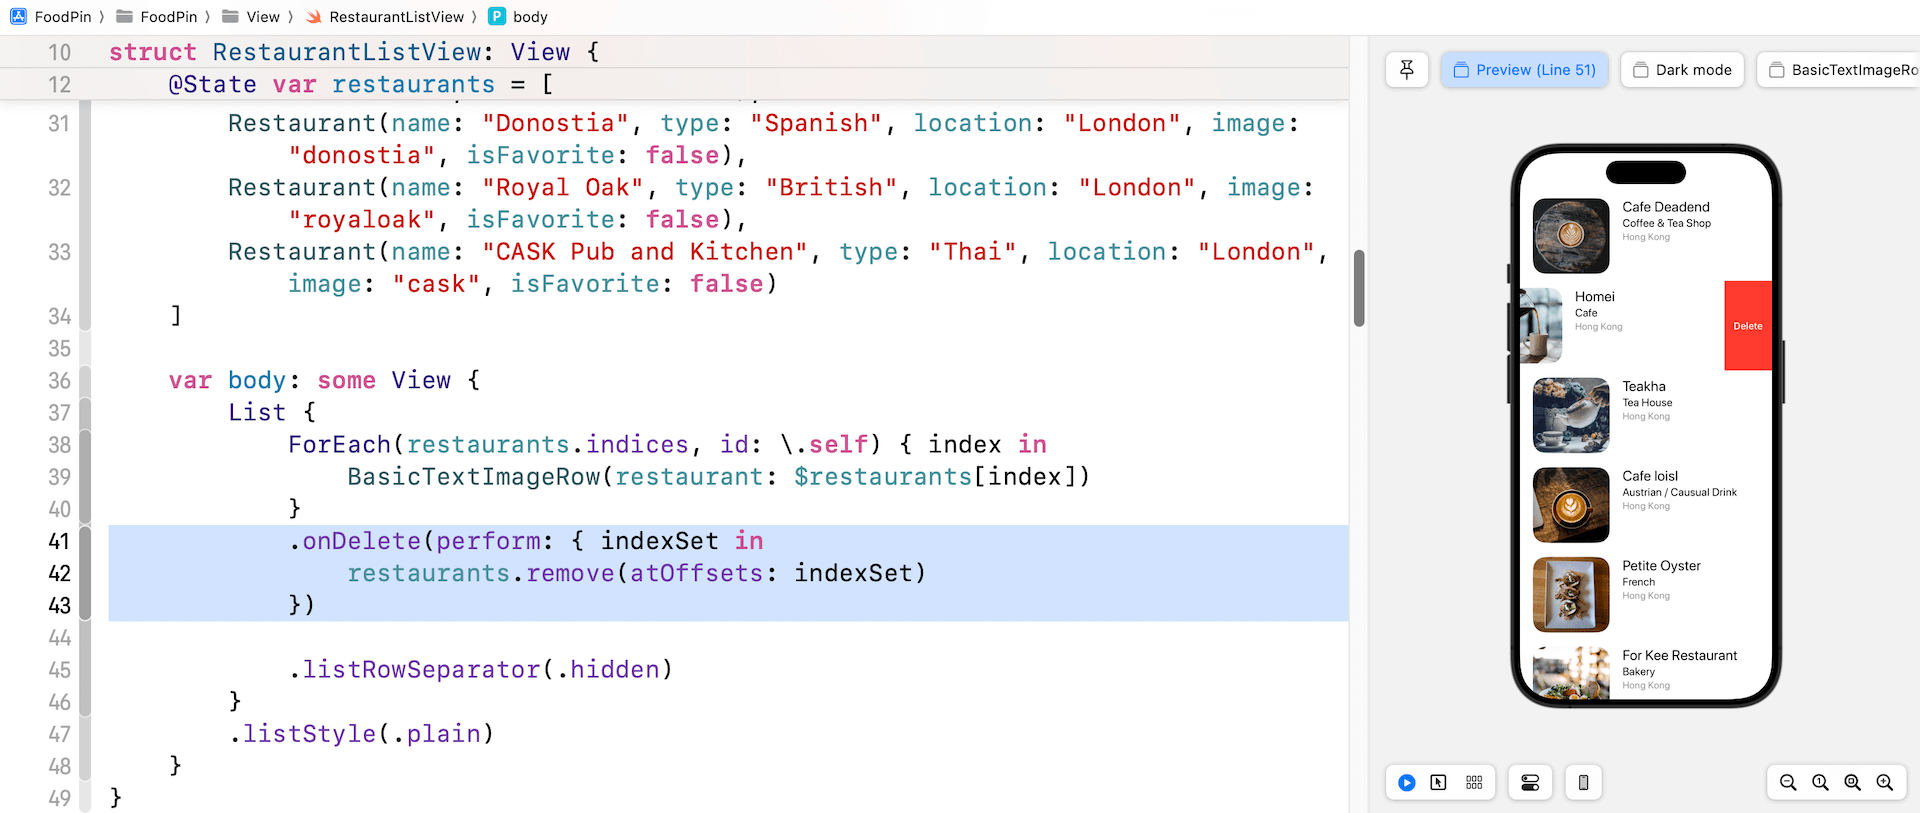Image resolution: width=1920 pixels, height=813 pixels.
Task: Zoom in the preview canvas
Action: (x=1884, y=783)
